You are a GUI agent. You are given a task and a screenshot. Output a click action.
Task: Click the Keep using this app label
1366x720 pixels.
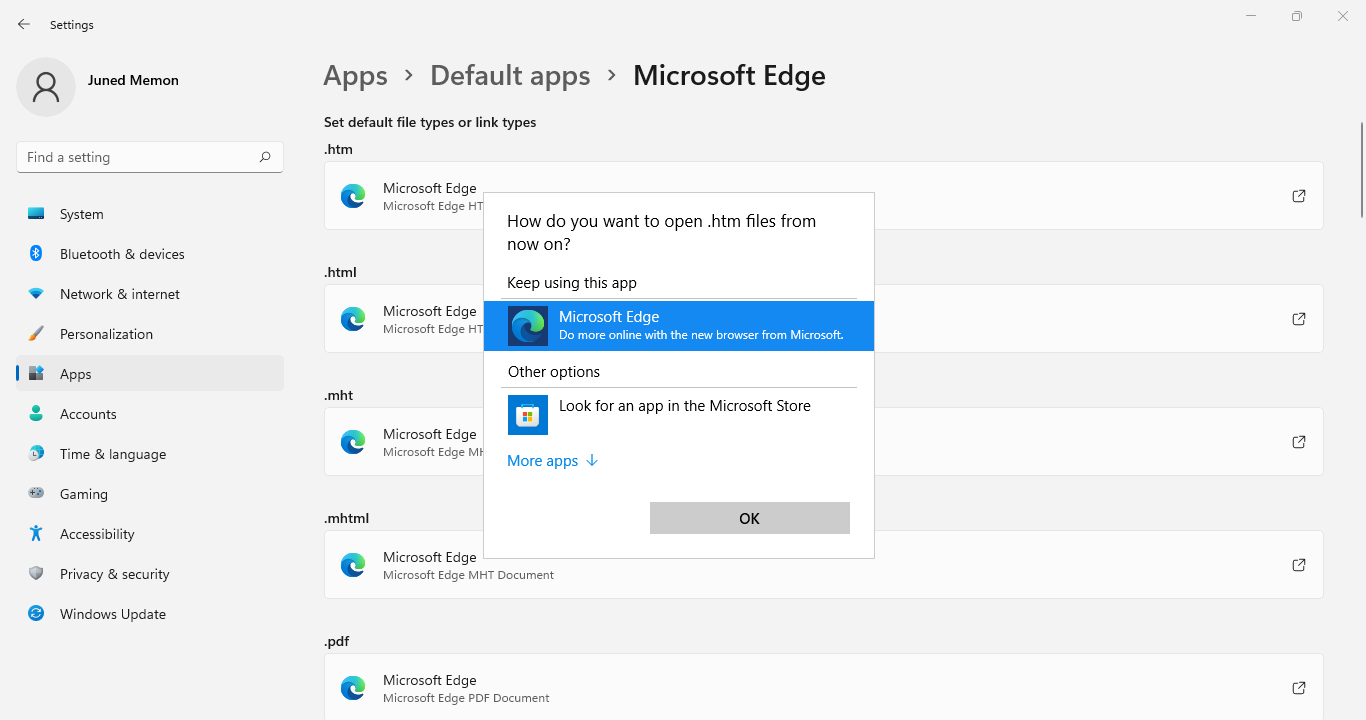572,283
